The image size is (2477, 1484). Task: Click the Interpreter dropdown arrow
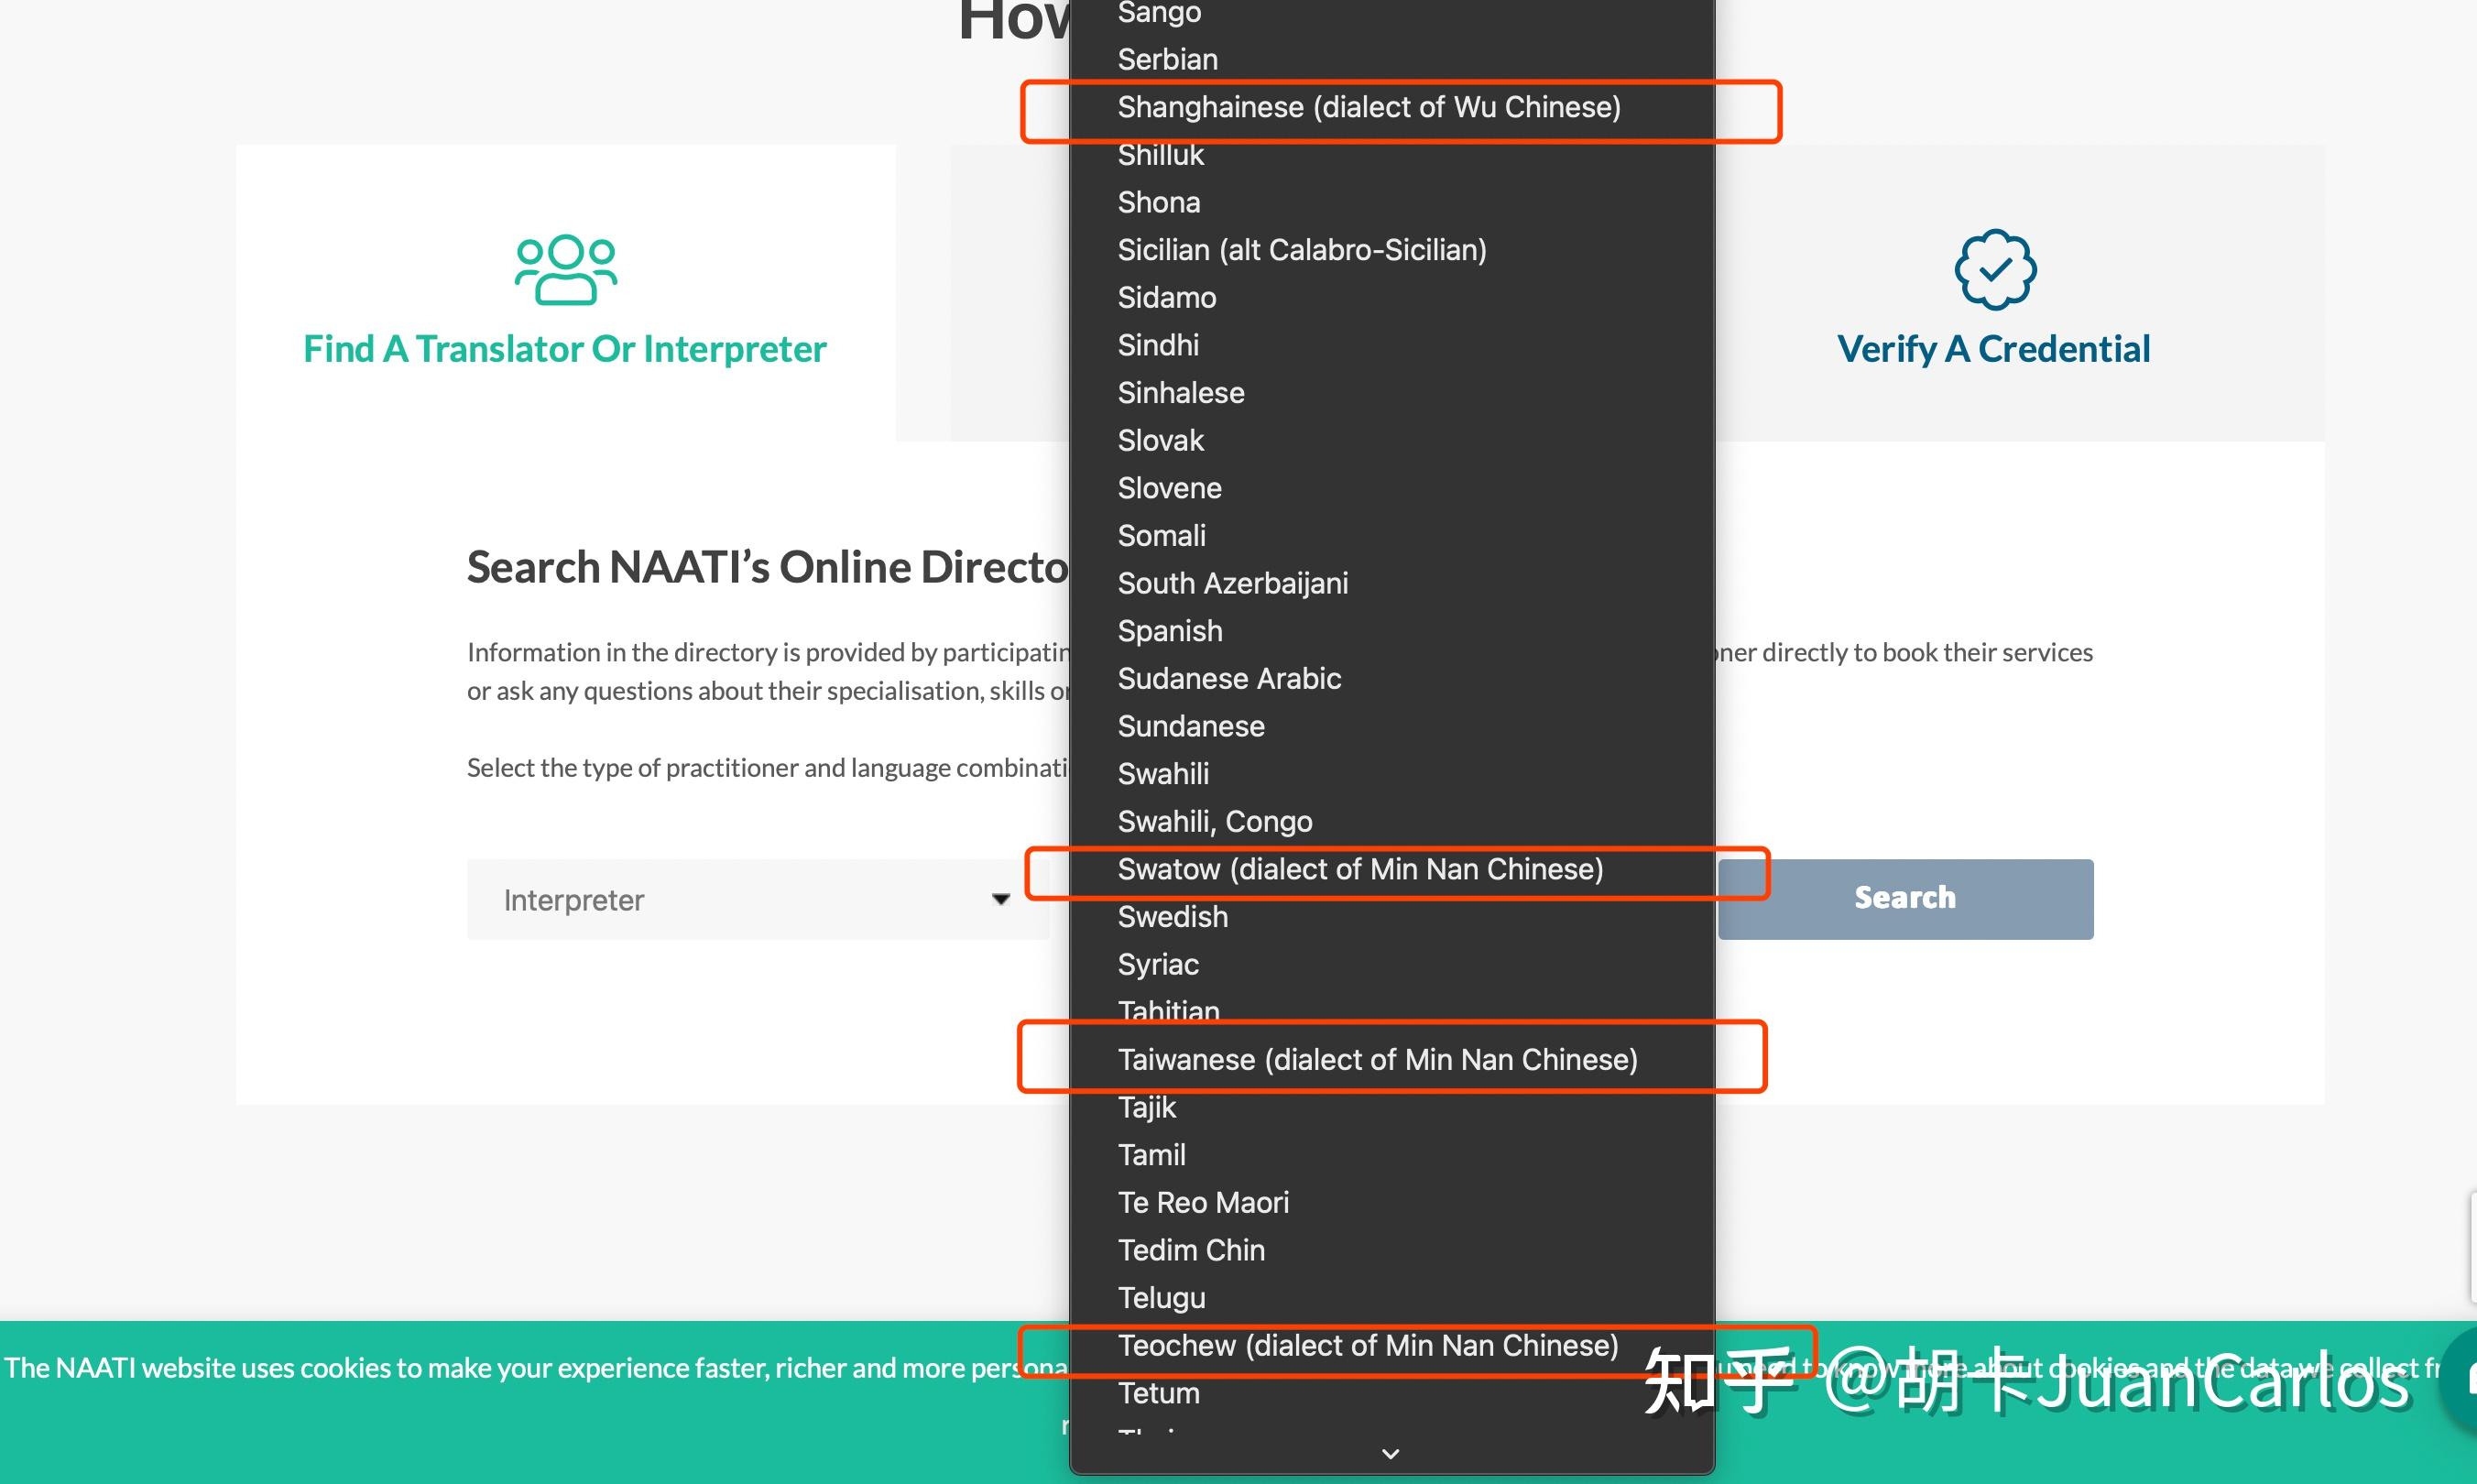[1000, 899]
